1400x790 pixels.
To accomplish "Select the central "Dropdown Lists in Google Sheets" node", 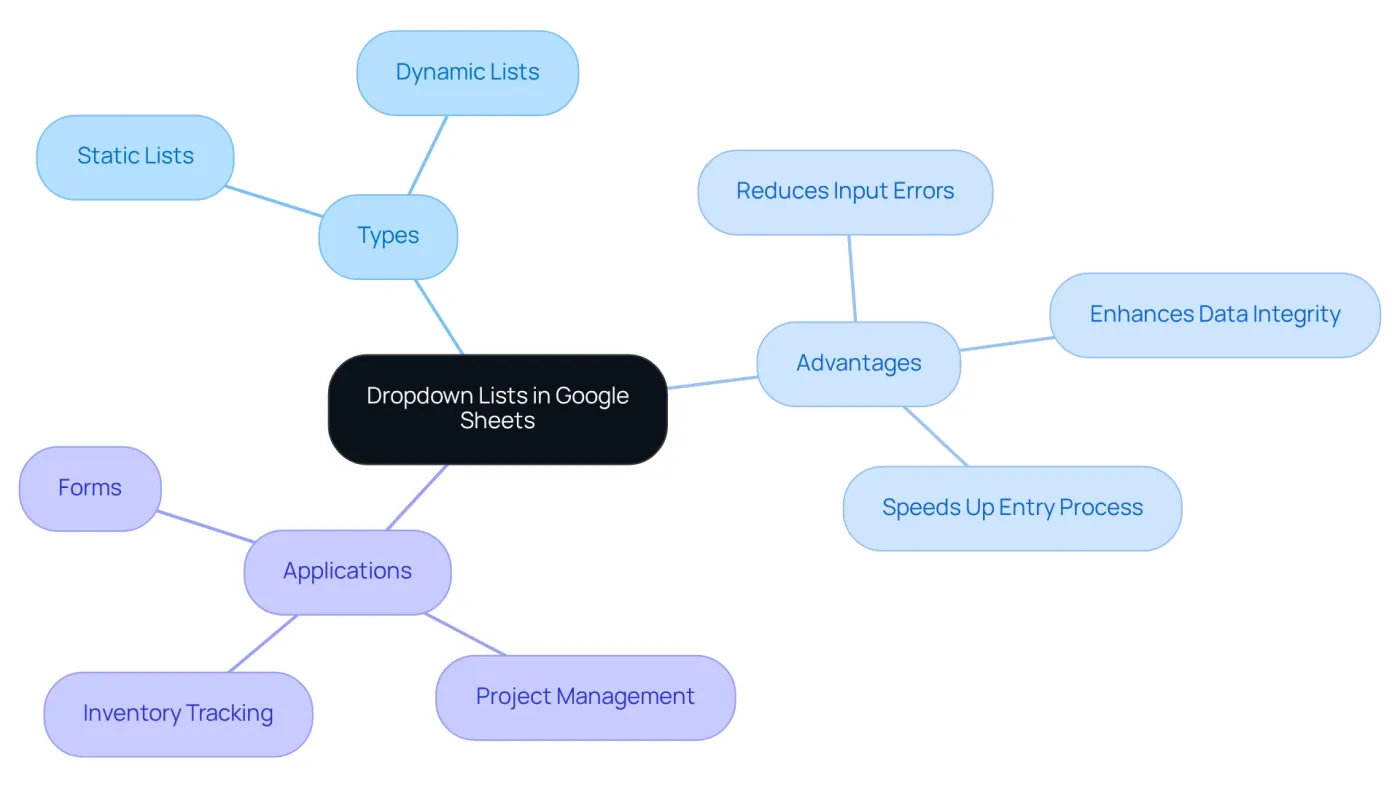I will tap(498, 409).
